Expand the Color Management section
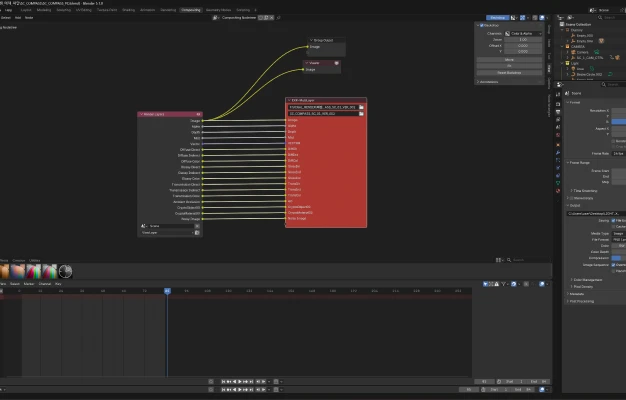The height and width of the screenshot is (400, 626). 587,280
